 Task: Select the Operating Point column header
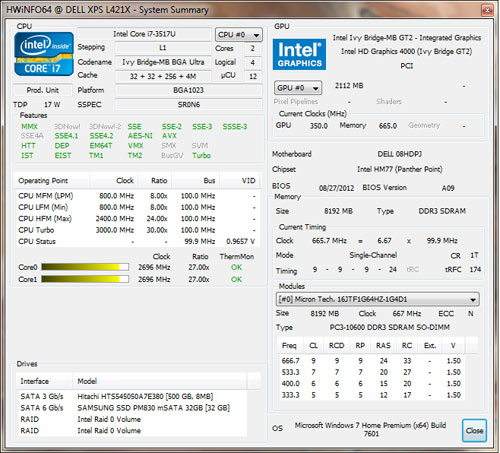point(52,181)
